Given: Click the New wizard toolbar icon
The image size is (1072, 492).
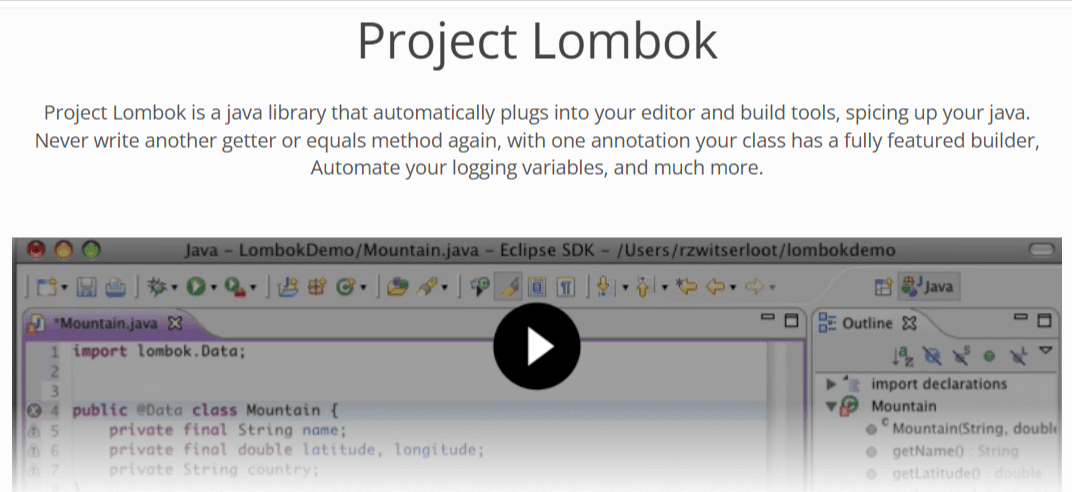Looking at the screenshot, I should click(46, 288).
